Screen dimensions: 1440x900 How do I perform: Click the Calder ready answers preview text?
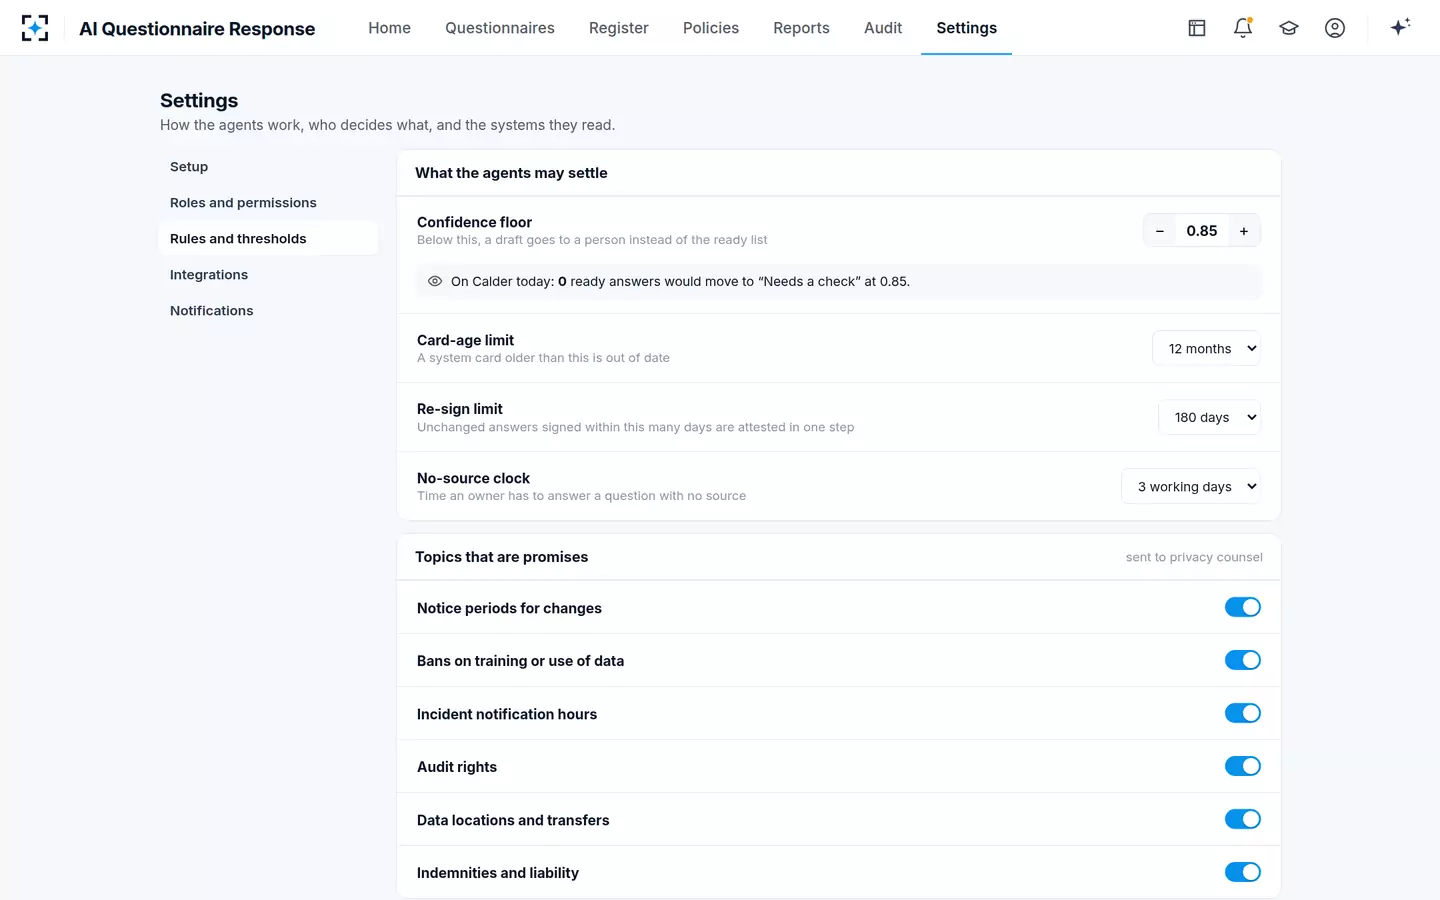point(680,282)
